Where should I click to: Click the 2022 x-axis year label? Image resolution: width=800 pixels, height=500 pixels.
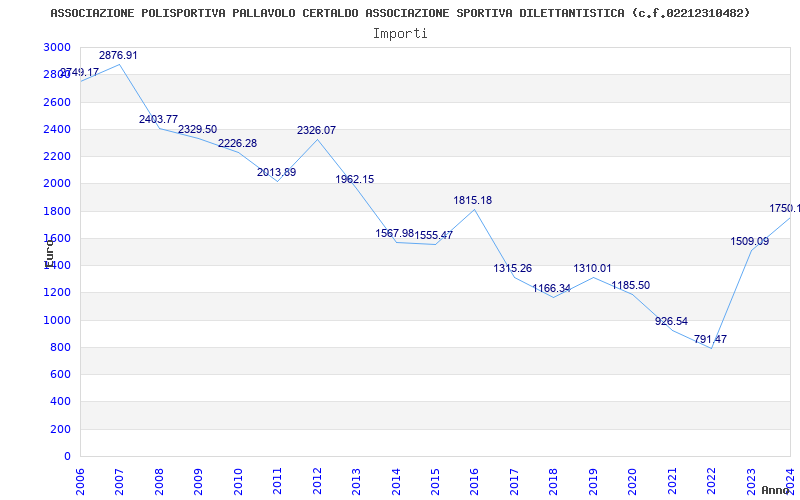click(712, 481)
